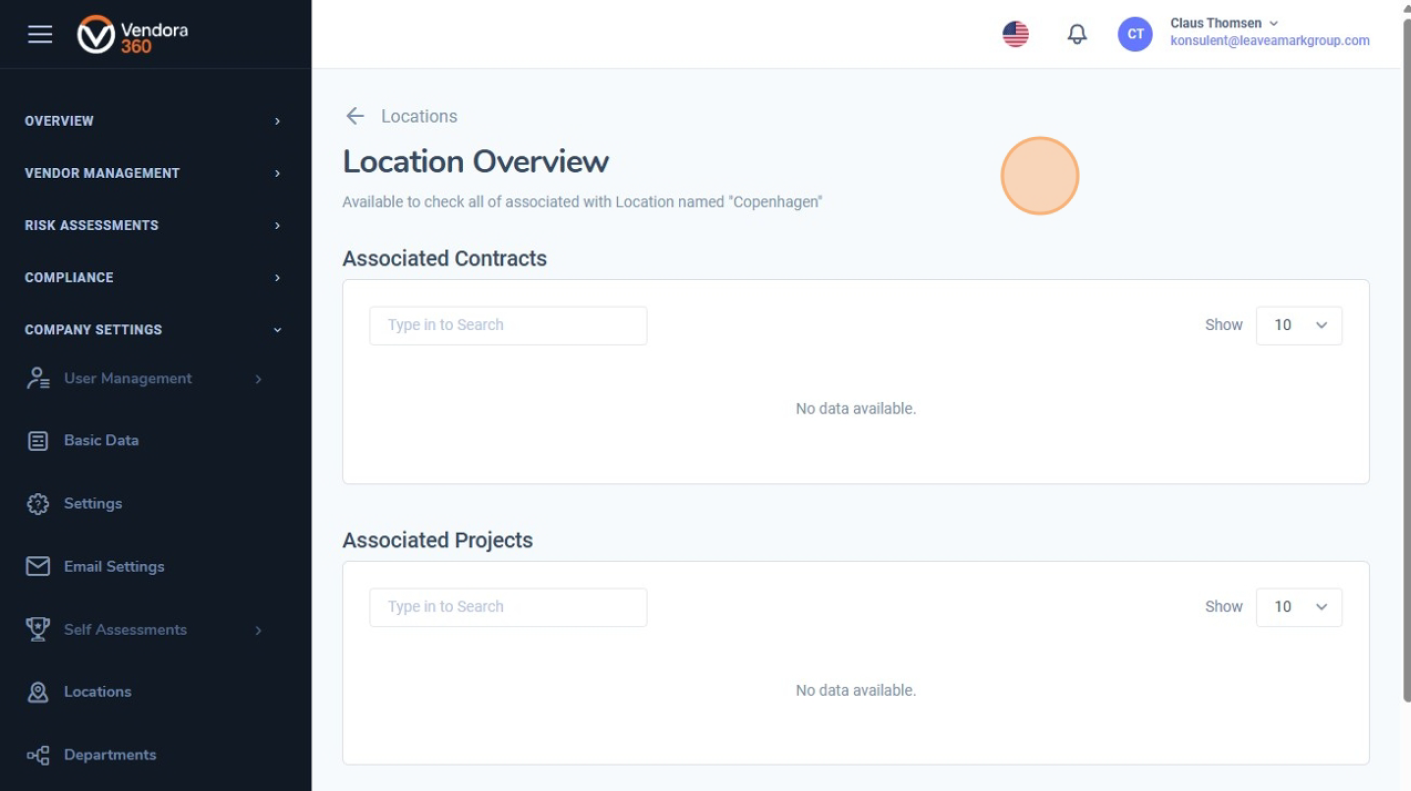Open the US flag language selector
Viewport: 1411px width, 791px height.
click(1015, 34)
